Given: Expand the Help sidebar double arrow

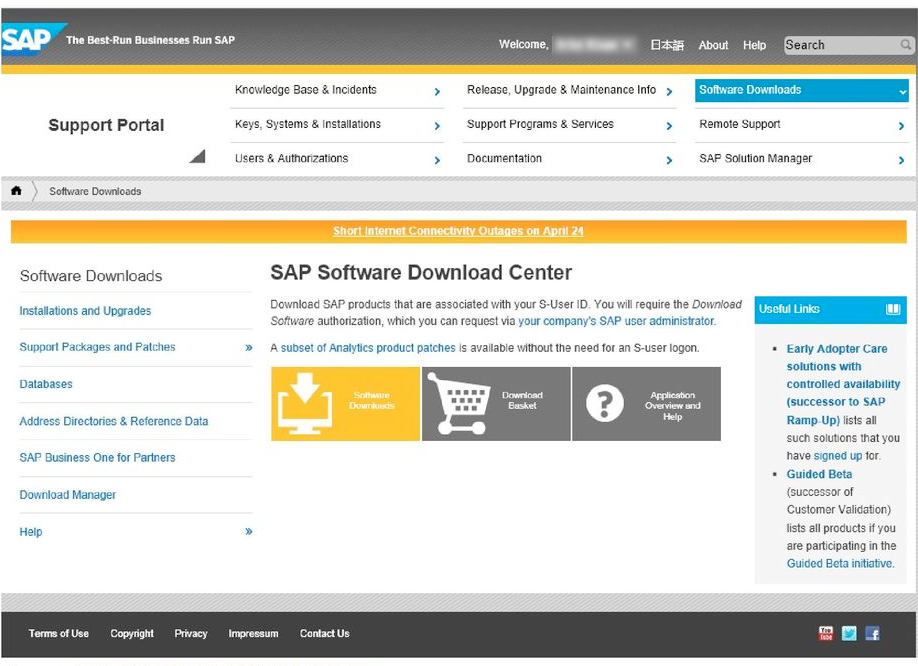Looking at the screenshot, I should (x=249, y=531).
